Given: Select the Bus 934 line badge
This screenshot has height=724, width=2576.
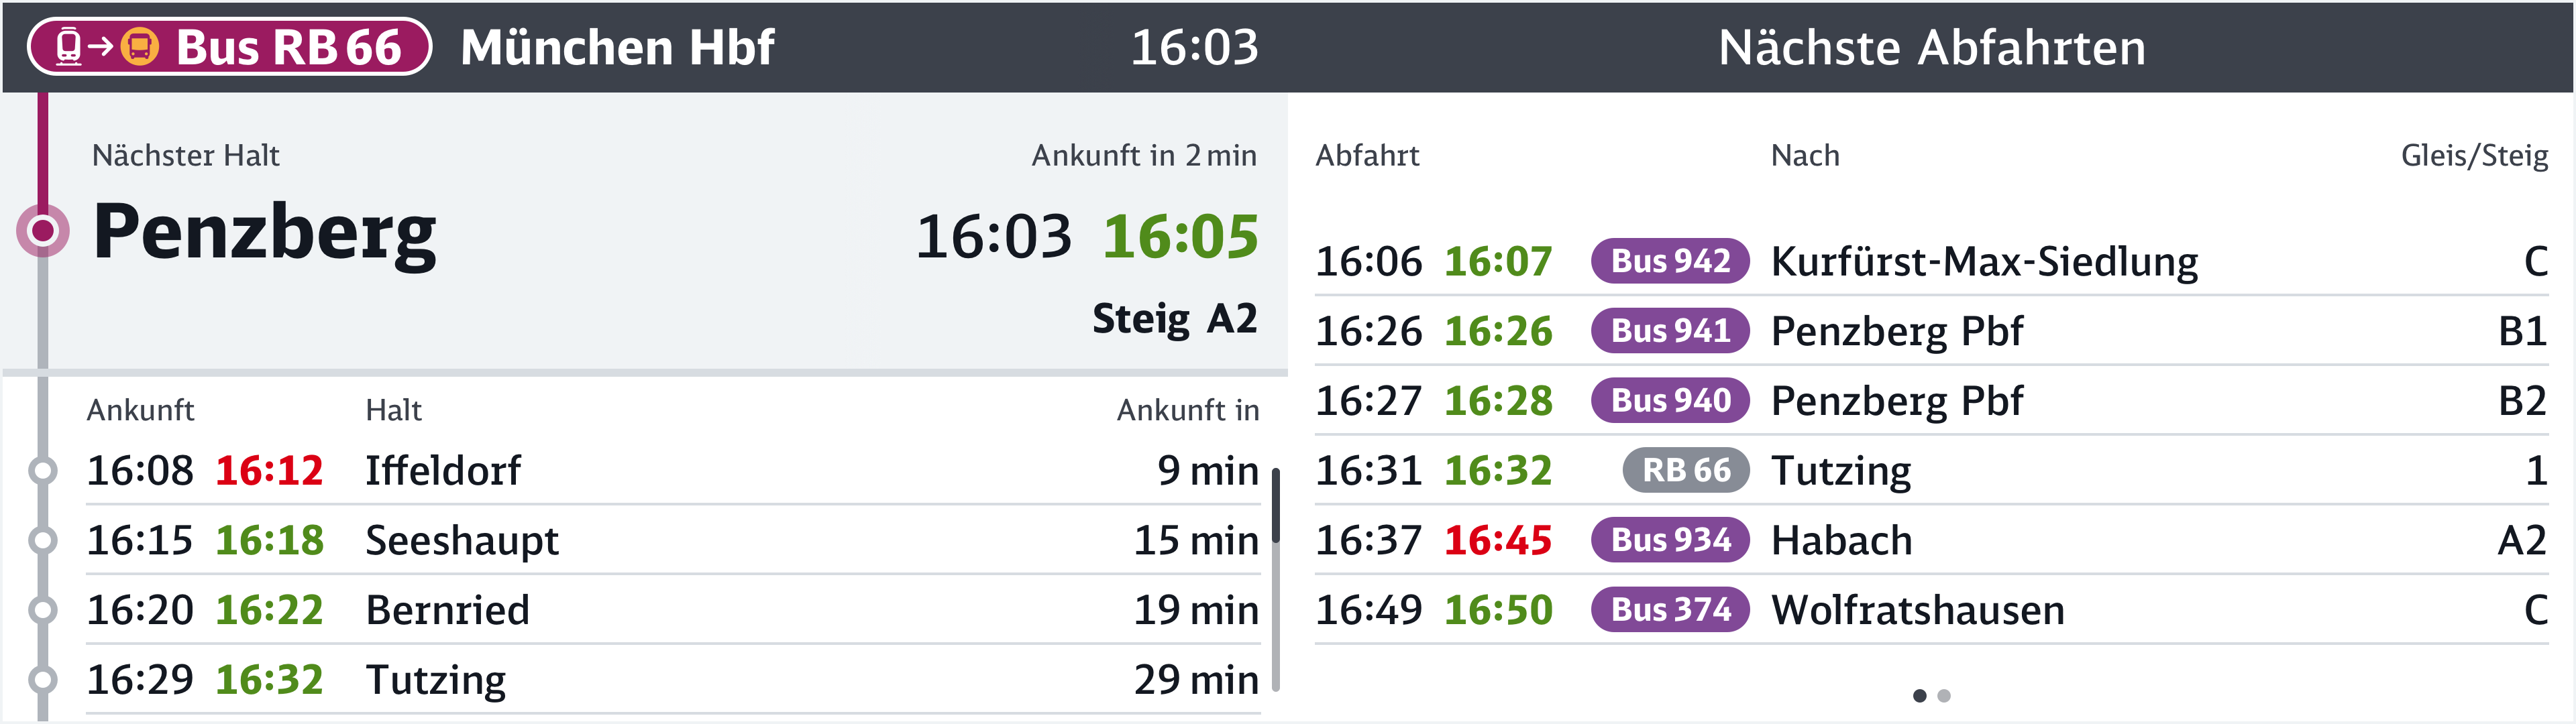Looking at the screenshot, I should pyautogui.click(x=1669, y=540).
